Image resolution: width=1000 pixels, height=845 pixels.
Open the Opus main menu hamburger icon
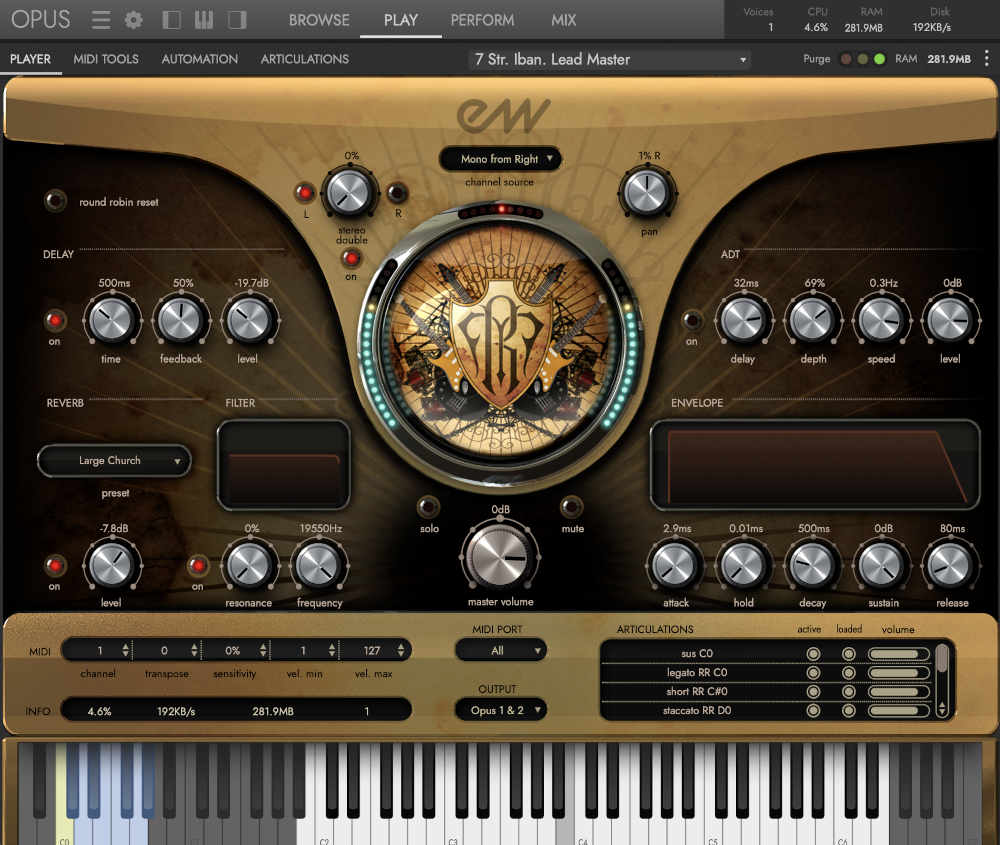[x=101, y=20]
